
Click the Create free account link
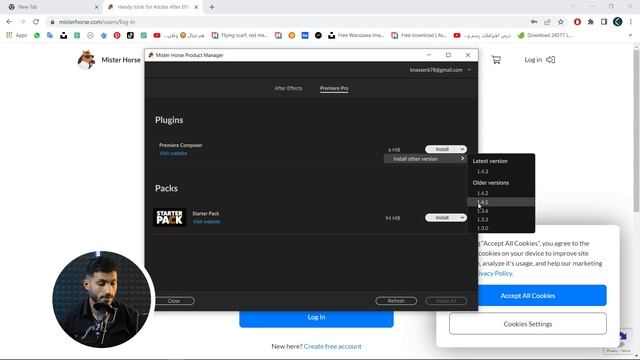point(332,346)
